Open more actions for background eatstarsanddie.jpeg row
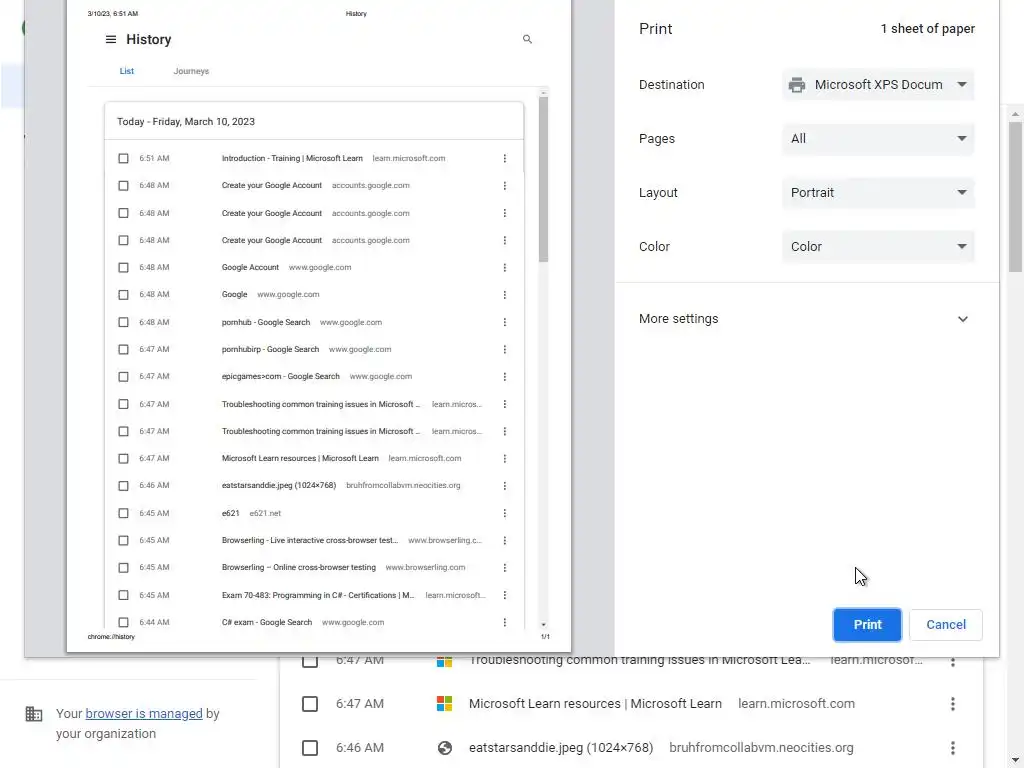Viewport: 1024px width, 768px height. pos(953,748)
